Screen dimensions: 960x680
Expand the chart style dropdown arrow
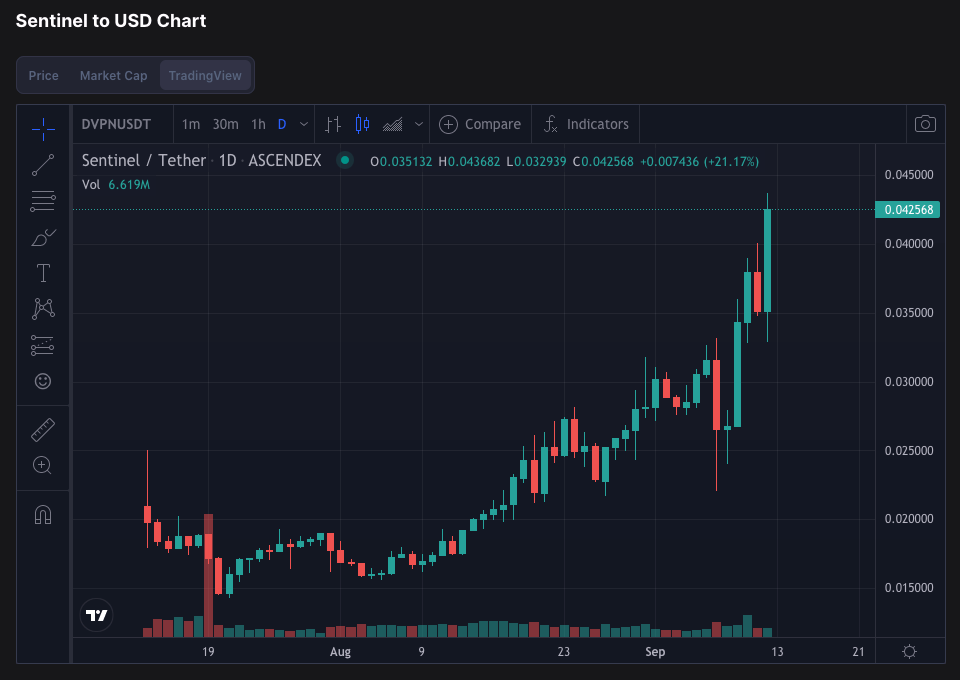point(419,124)
